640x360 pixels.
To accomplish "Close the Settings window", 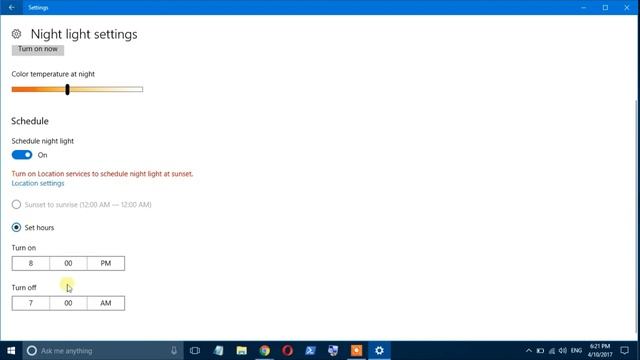I will 627,7.
